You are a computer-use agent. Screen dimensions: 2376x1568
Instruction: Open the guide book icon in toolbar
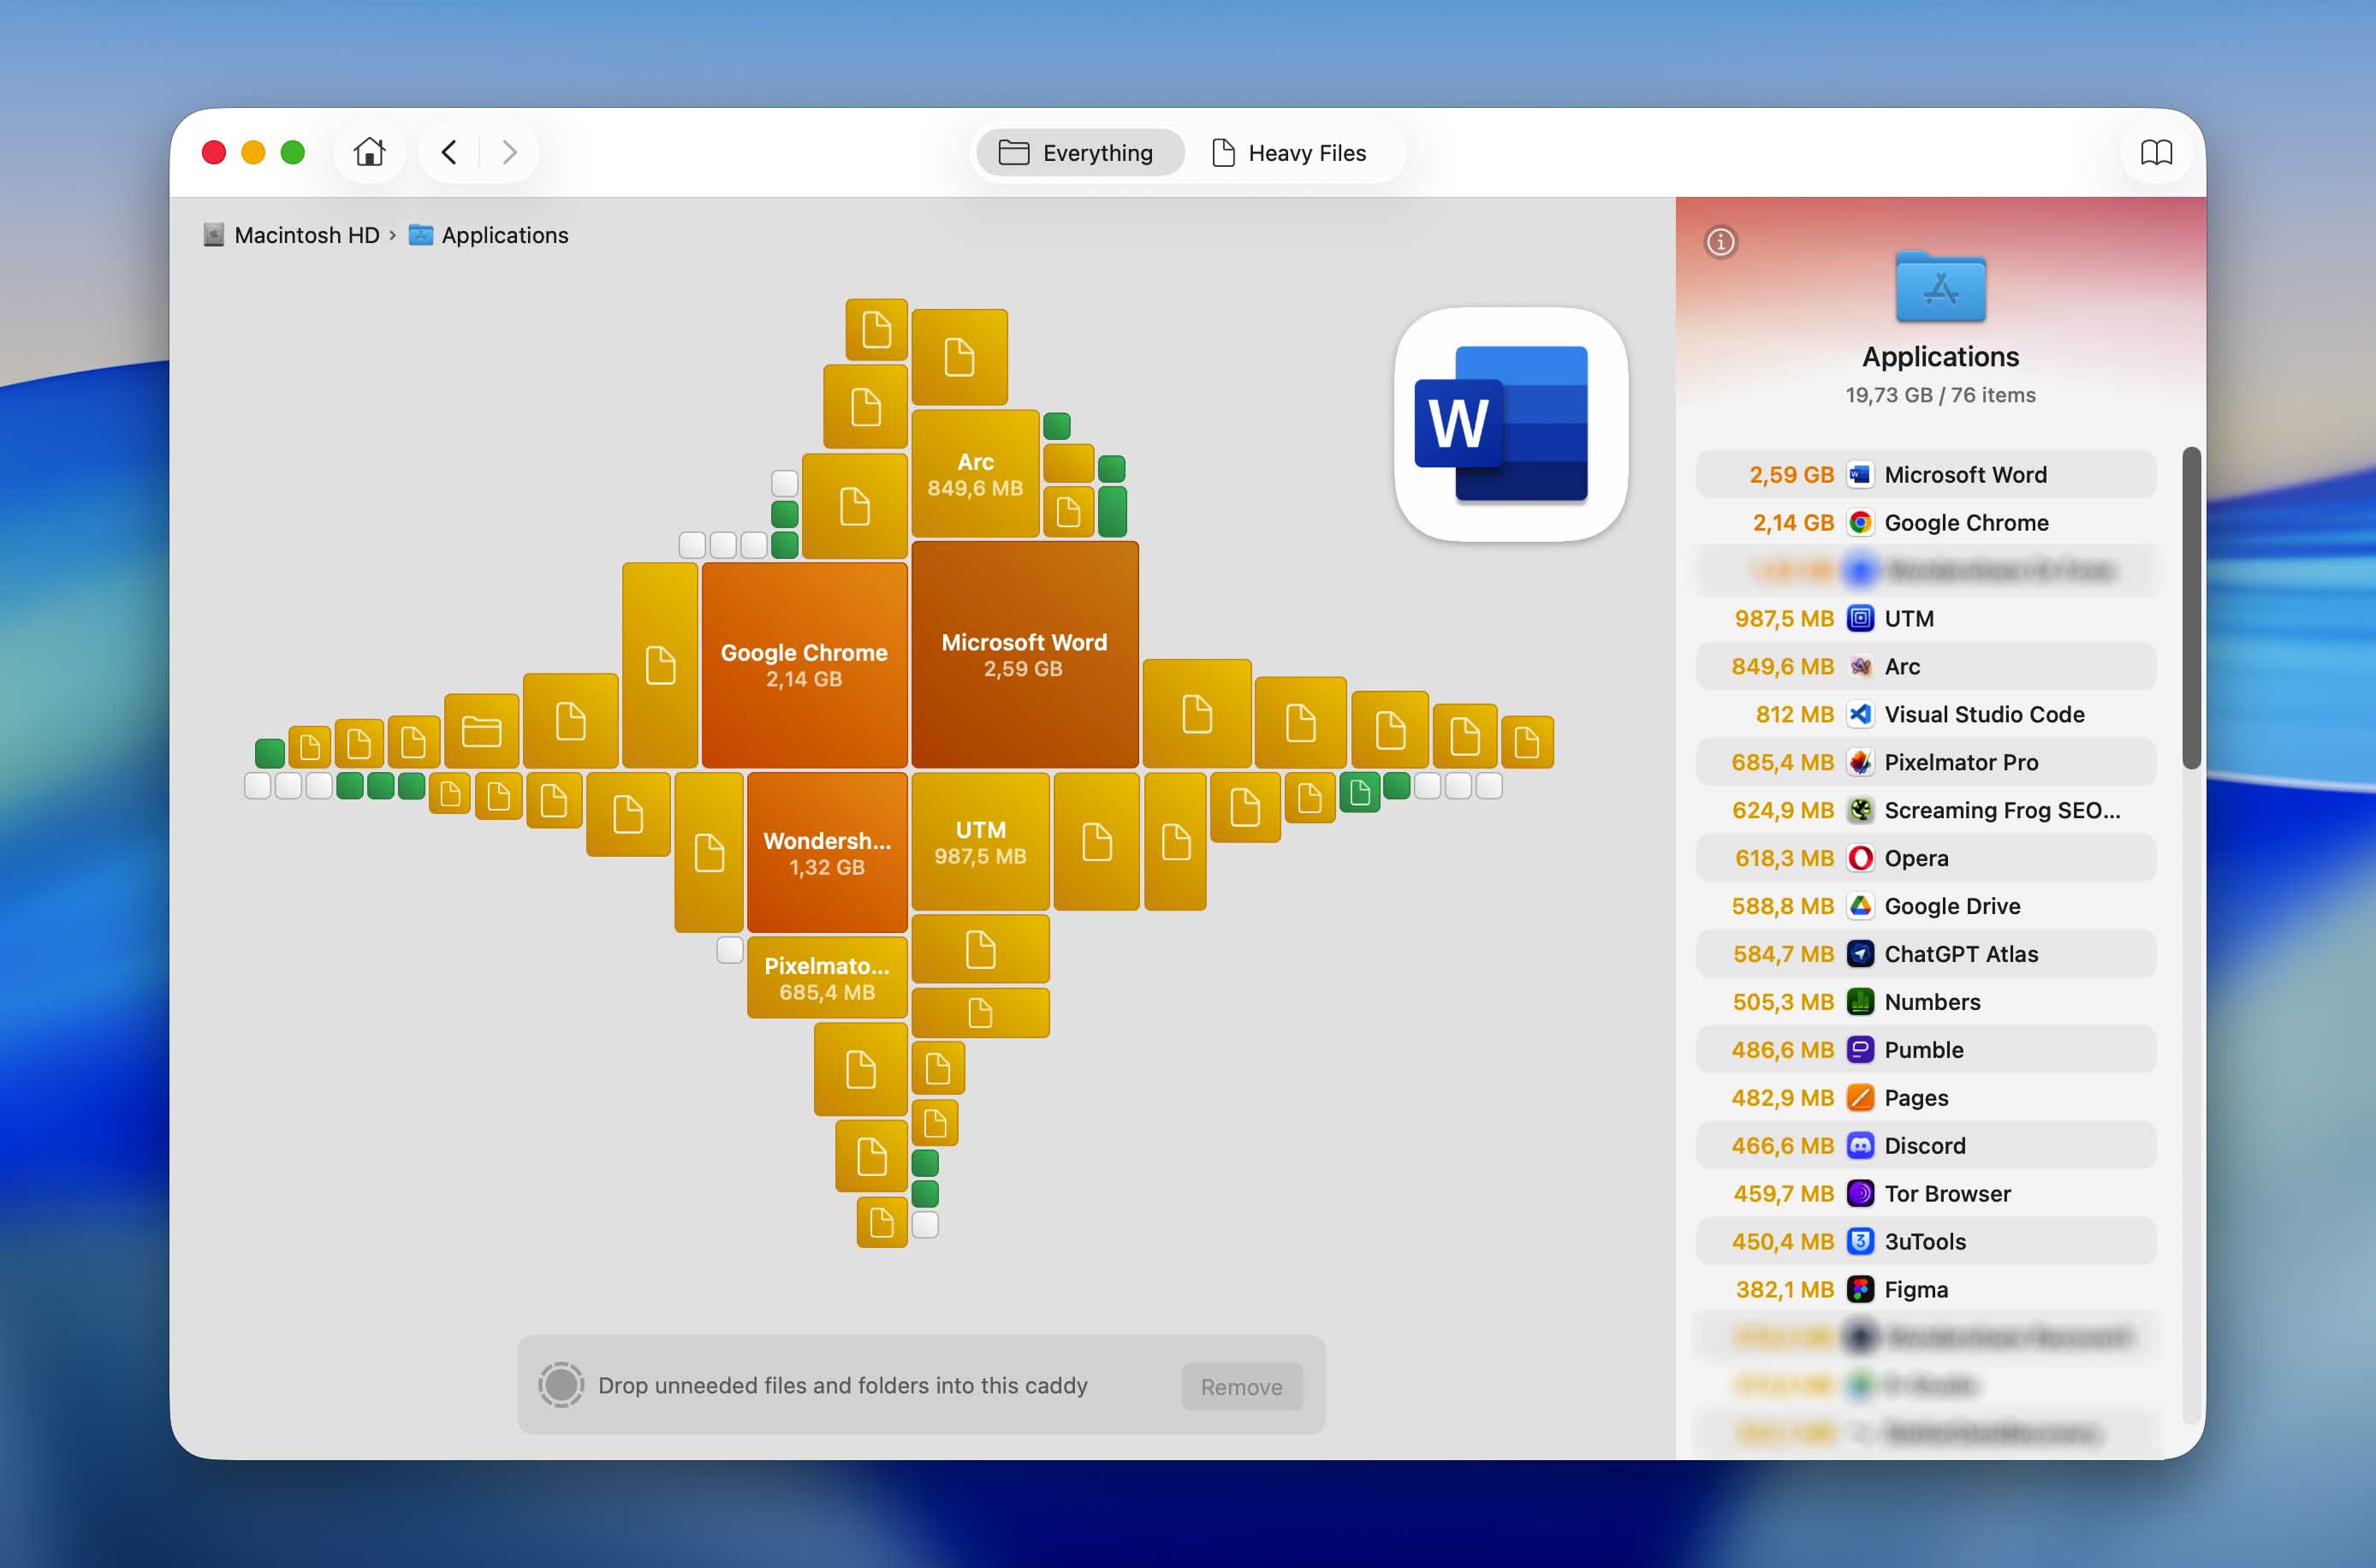click(x=2156, y=152)
